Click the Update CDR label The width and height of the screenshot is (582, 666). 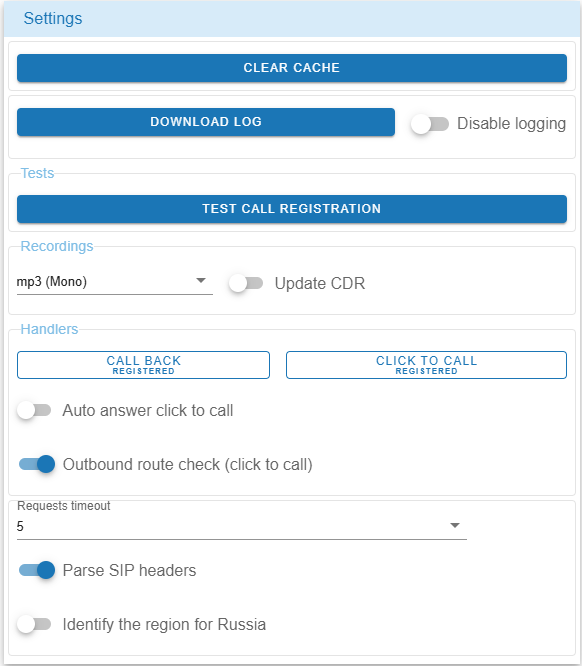tap(320, 283)
